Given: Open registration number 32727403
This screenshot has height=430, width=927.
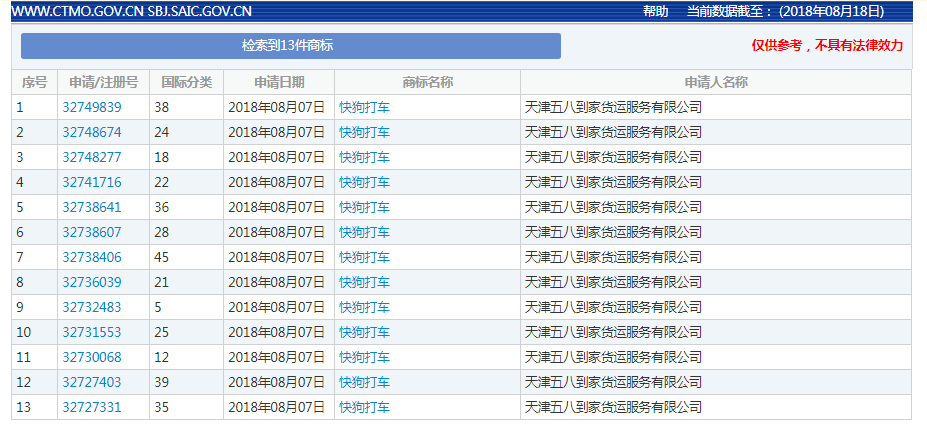Looking at the screenshot, I should pyautogui.click(x=92, y=383).
